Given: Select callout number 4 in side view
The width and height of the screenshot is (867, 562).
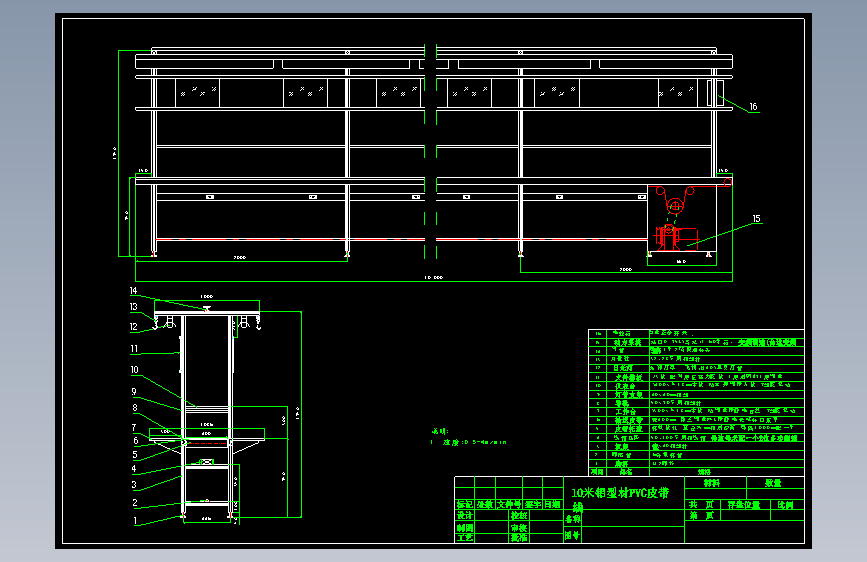Looking at the screenshot, I should pos(134,469).
